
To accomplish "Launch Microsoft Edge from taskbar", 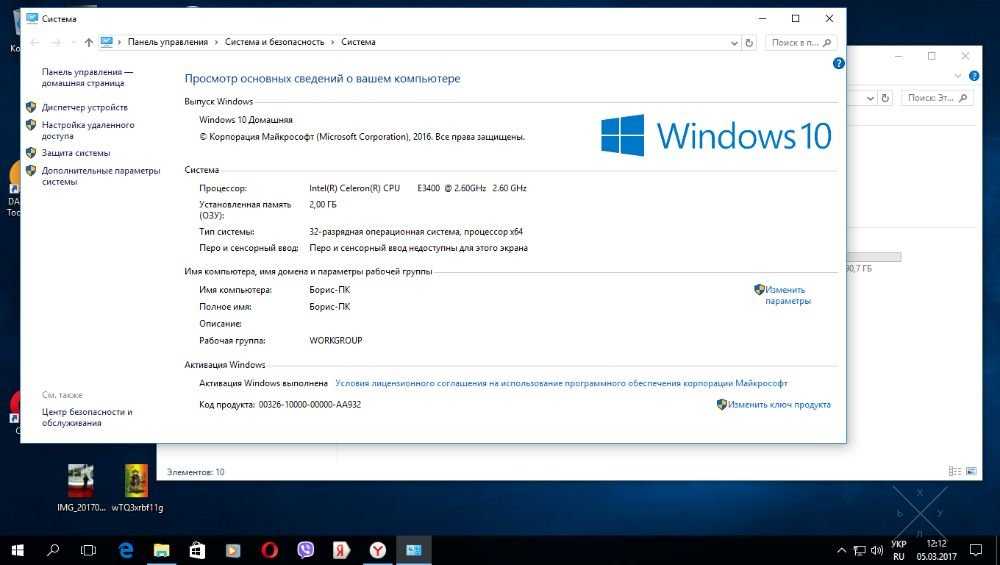I will [x=126, y=550].
